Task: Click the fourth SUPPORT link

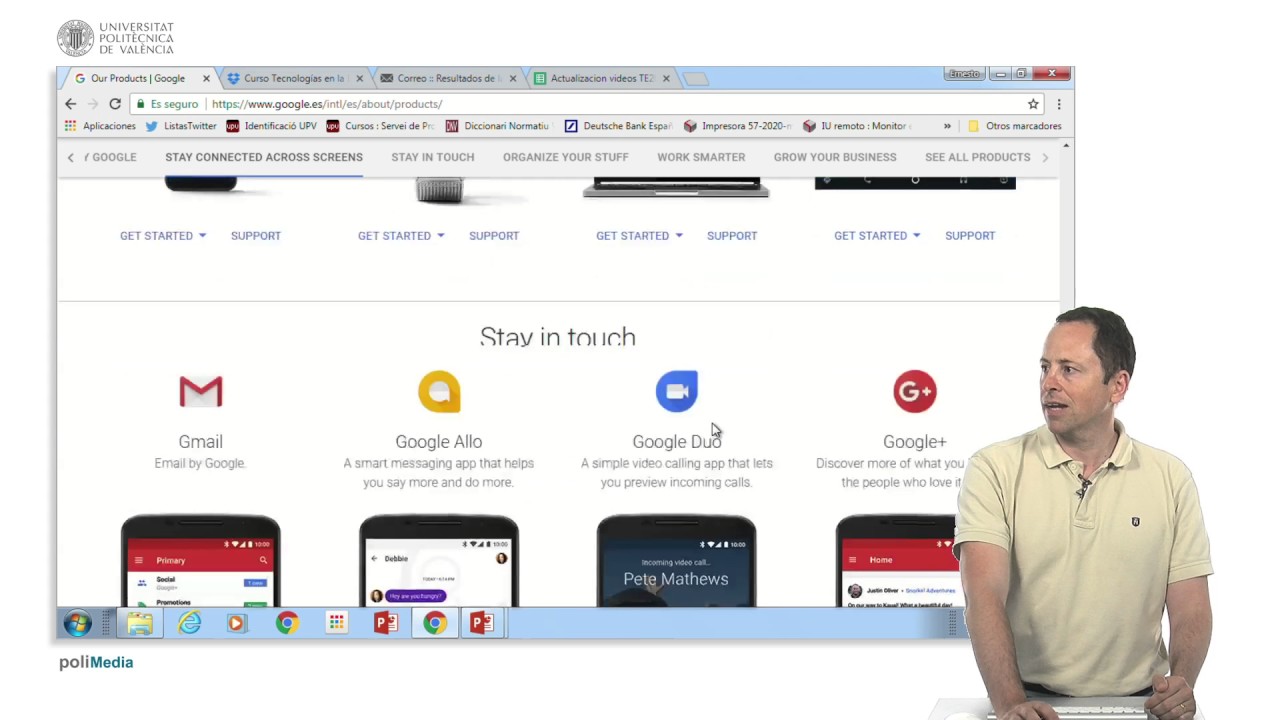Action: click(970, 236)
